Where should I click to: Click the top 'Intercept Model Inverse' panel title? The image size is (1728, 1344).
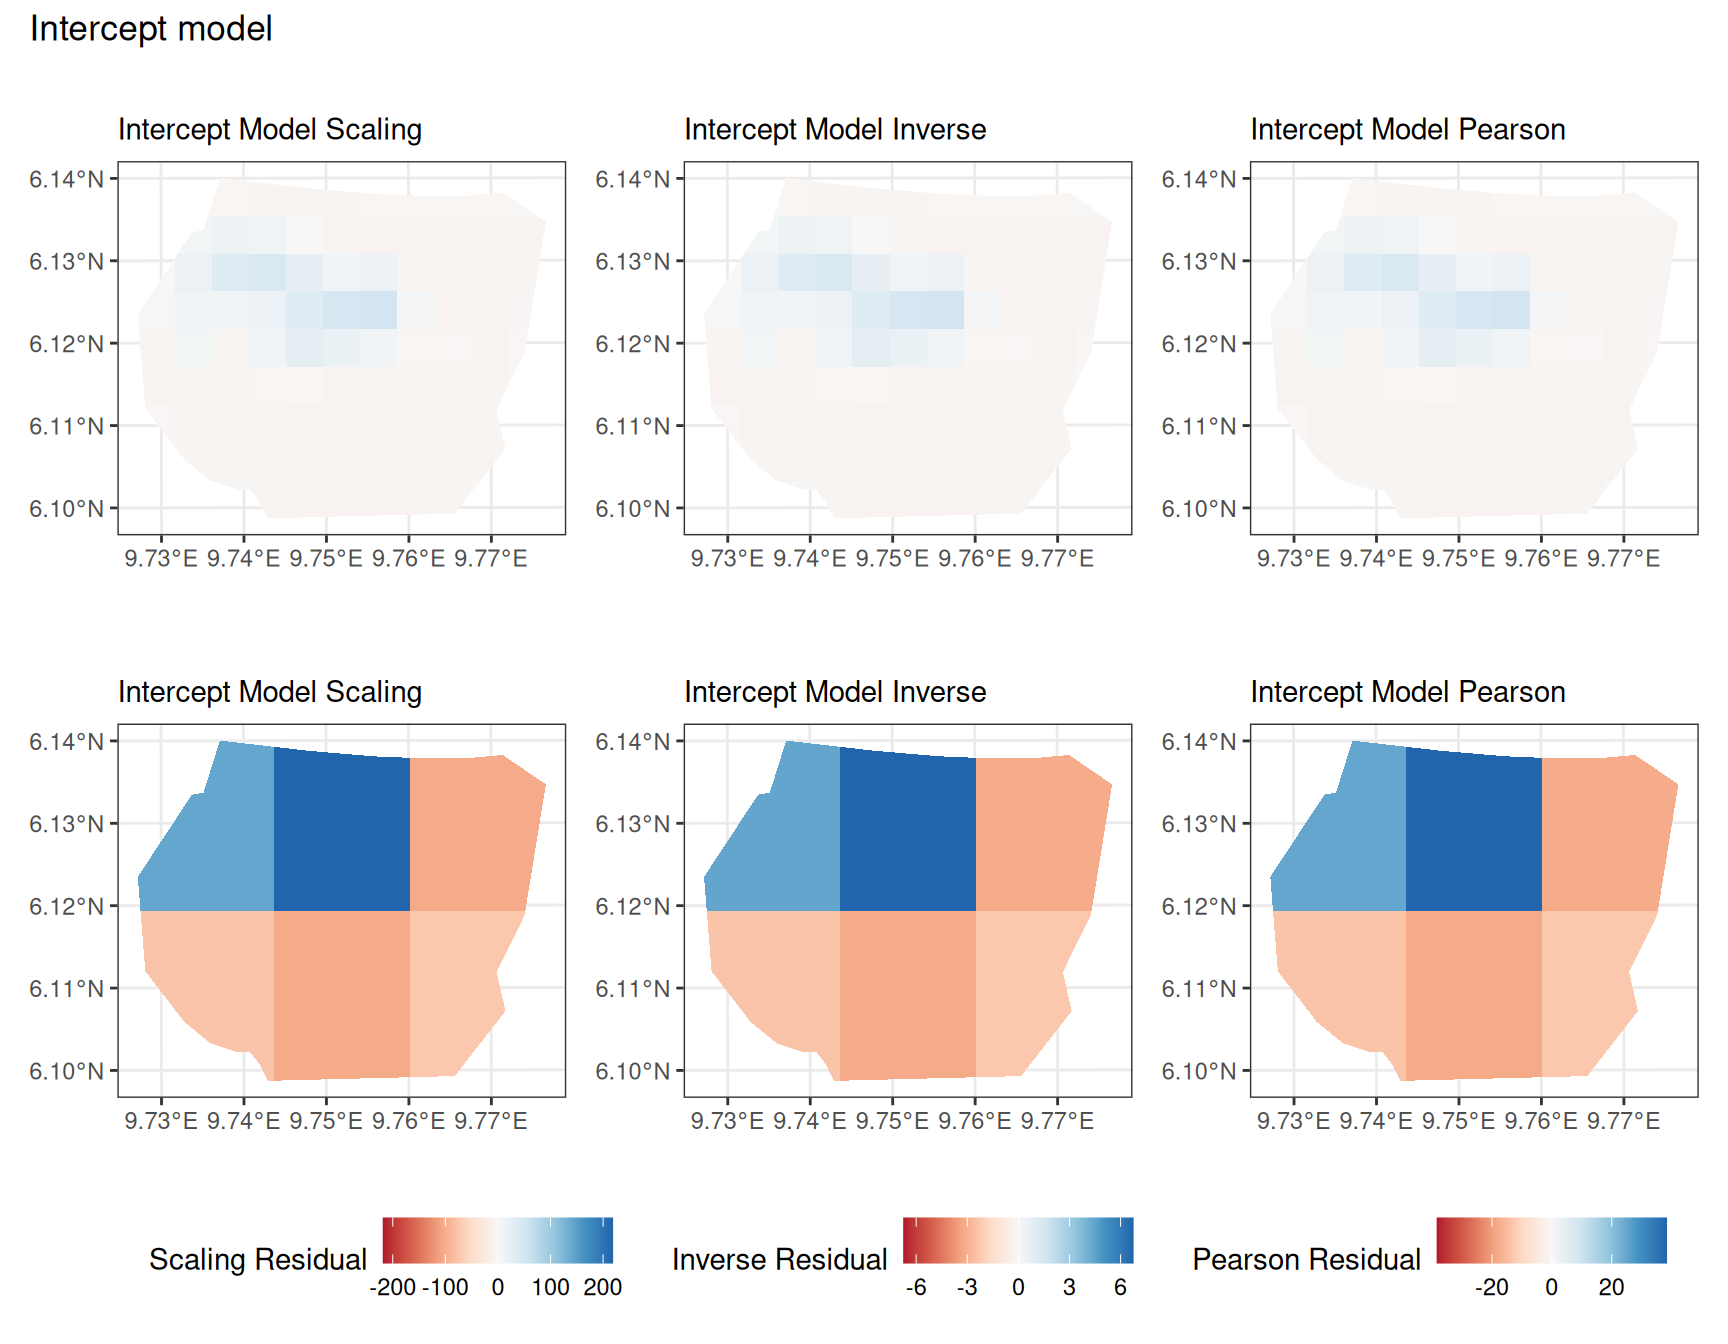tap(835, 129)
